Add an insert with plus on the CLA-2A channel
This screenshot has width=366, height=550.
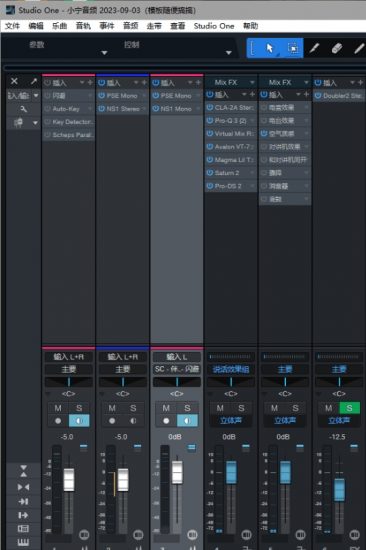tap(252, 94)
